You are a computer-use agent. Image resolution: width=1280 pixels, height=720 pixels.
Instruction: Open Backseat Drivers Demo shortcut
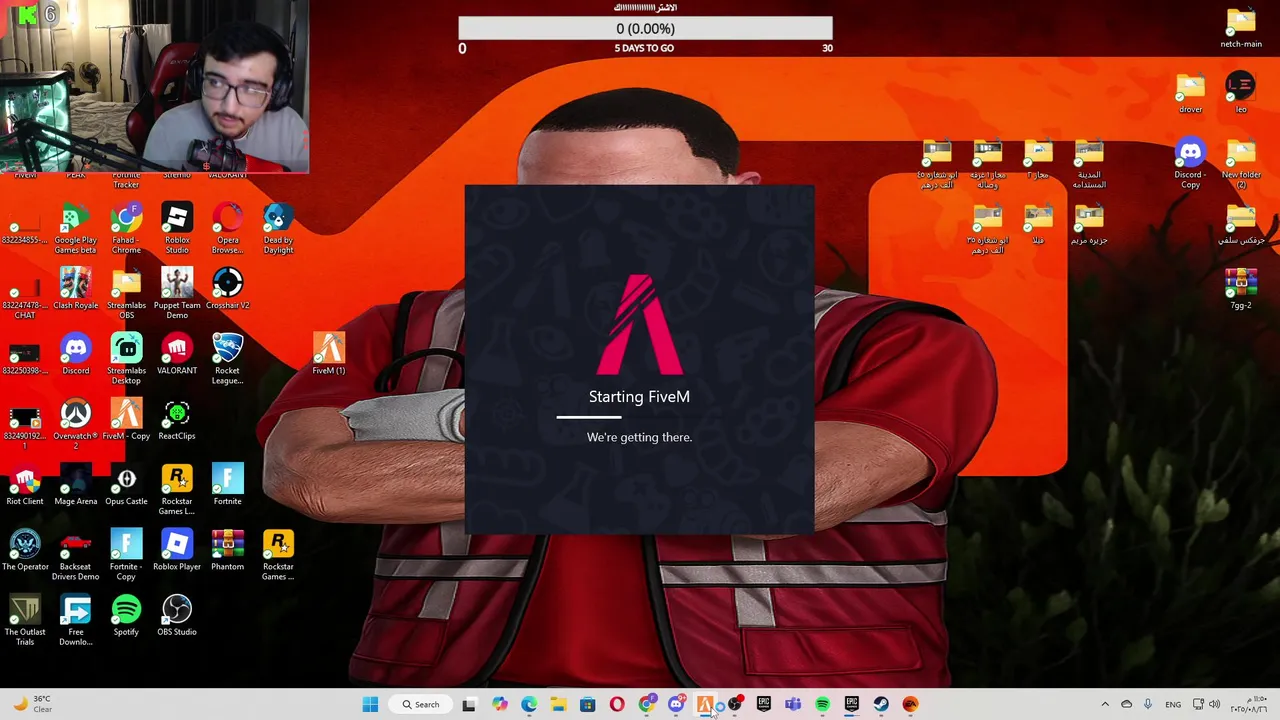[75, 555]
